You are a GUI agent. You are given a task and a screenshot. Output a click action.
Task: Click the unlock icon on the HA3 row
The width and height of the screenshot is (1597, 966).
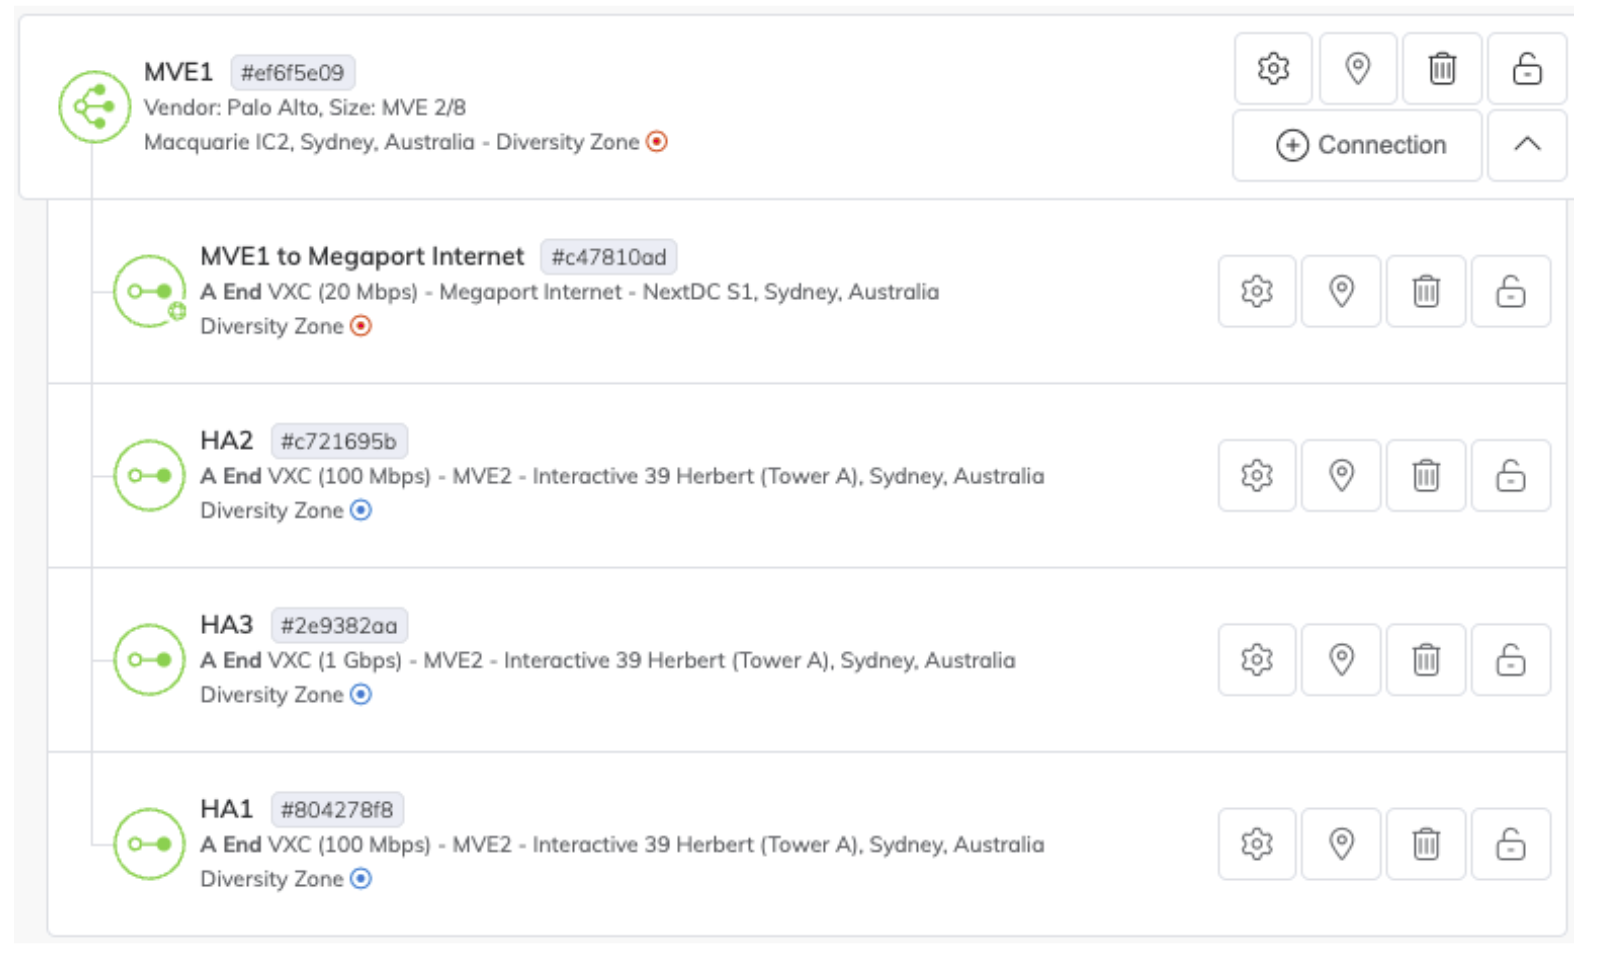pyautogui.click(x=1511, y=660)
